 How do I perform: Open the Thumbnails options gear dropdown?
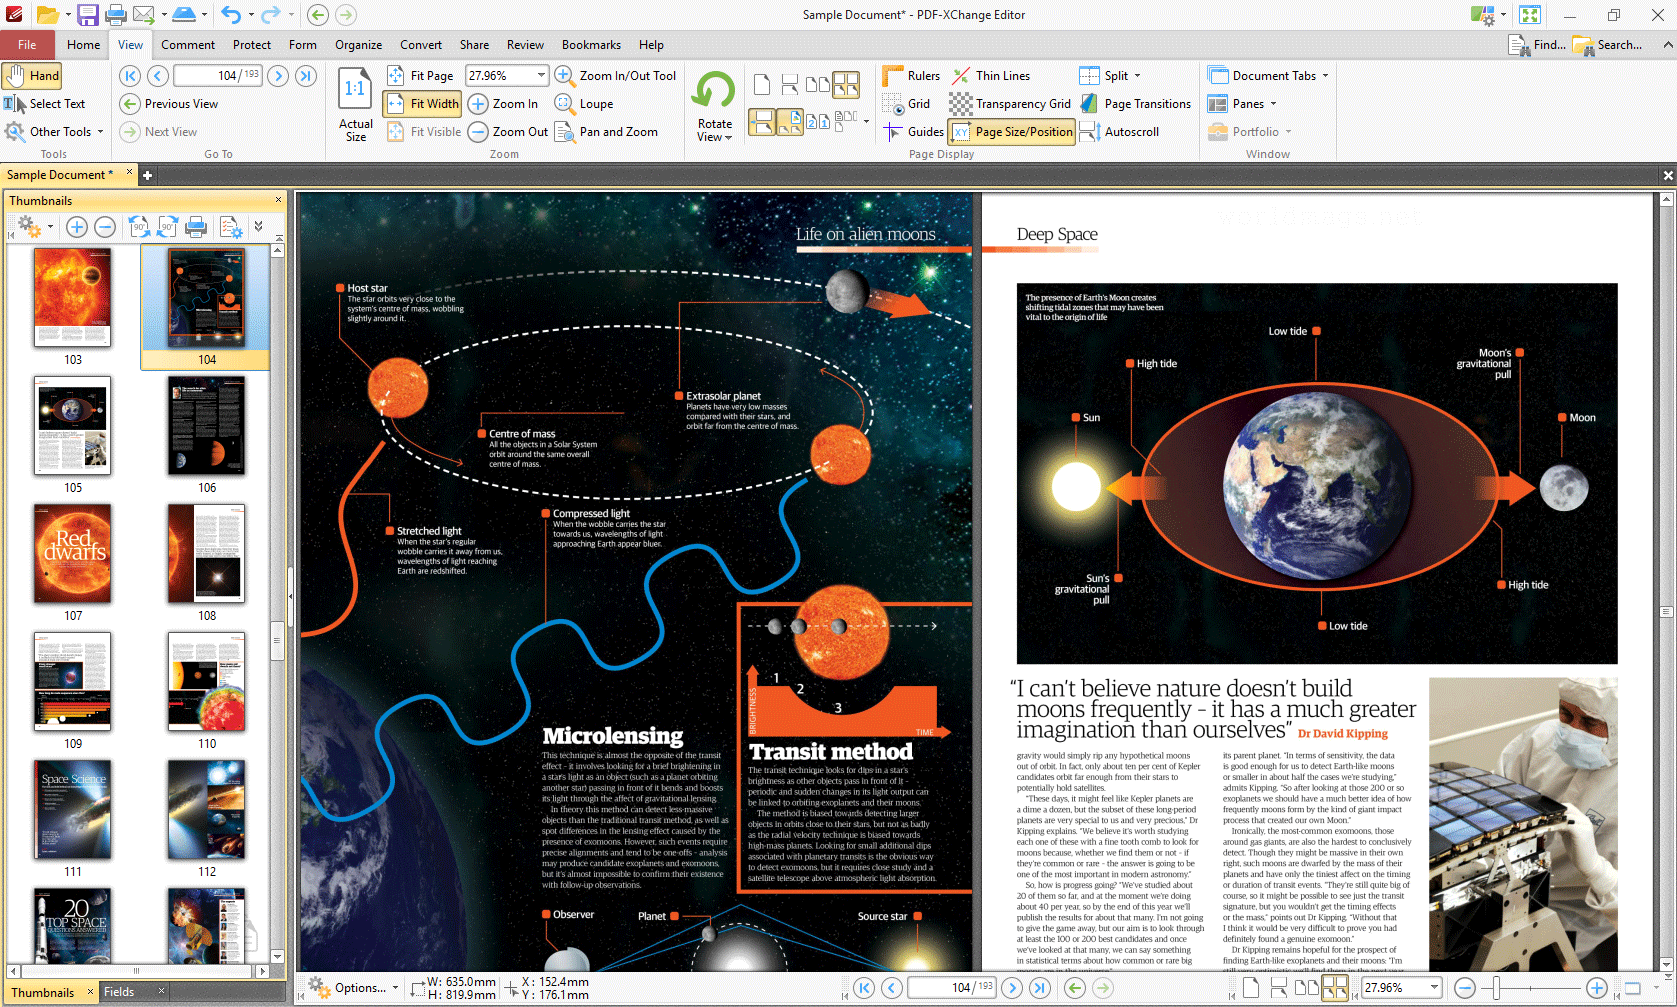click(35, 227)
